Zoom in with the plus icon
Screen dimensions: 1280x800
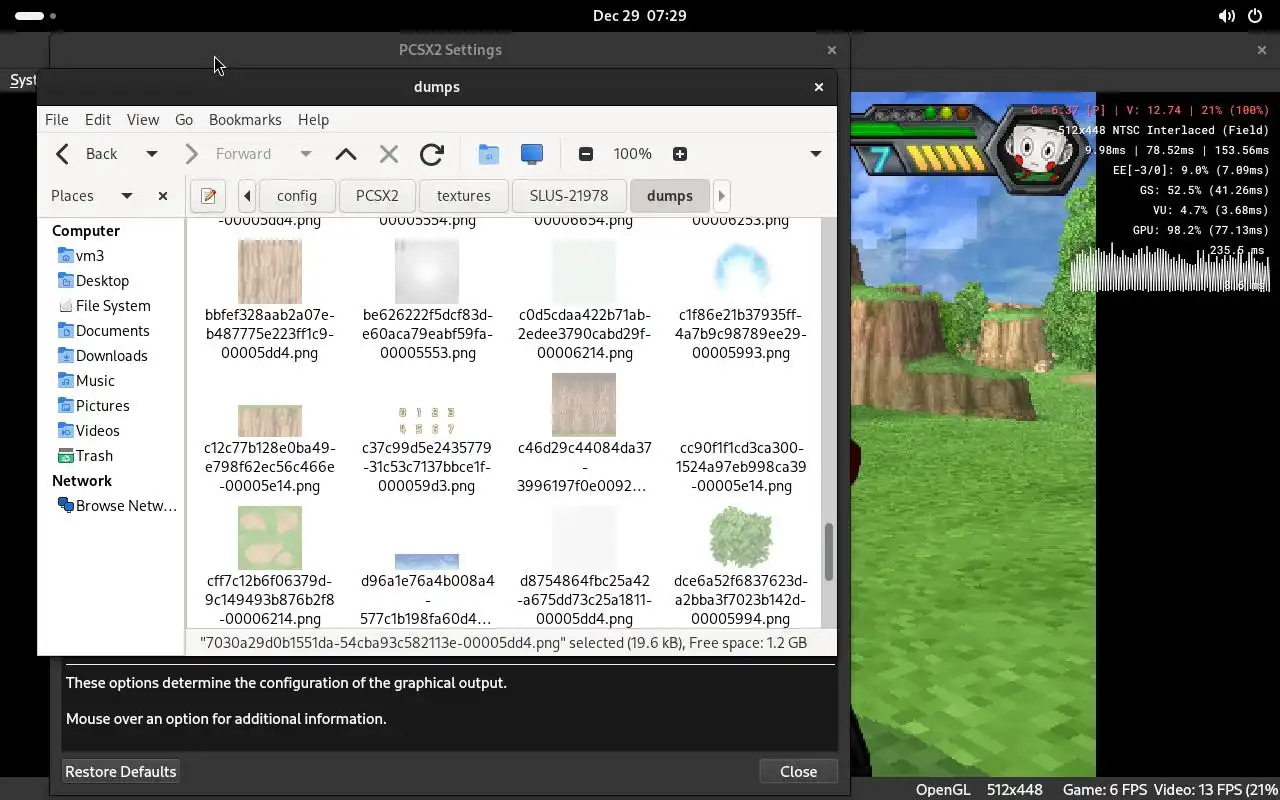(x=680, y=154)
